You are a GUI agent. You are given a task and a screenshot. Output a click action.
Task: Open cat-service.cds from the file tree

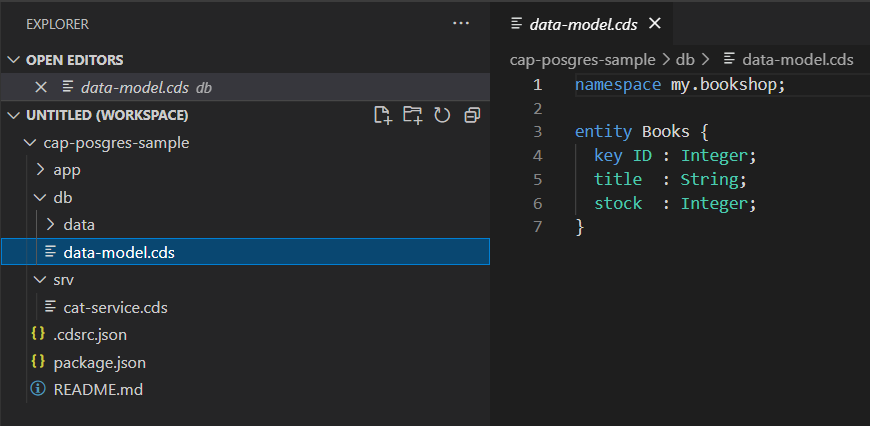coord(115,307)
